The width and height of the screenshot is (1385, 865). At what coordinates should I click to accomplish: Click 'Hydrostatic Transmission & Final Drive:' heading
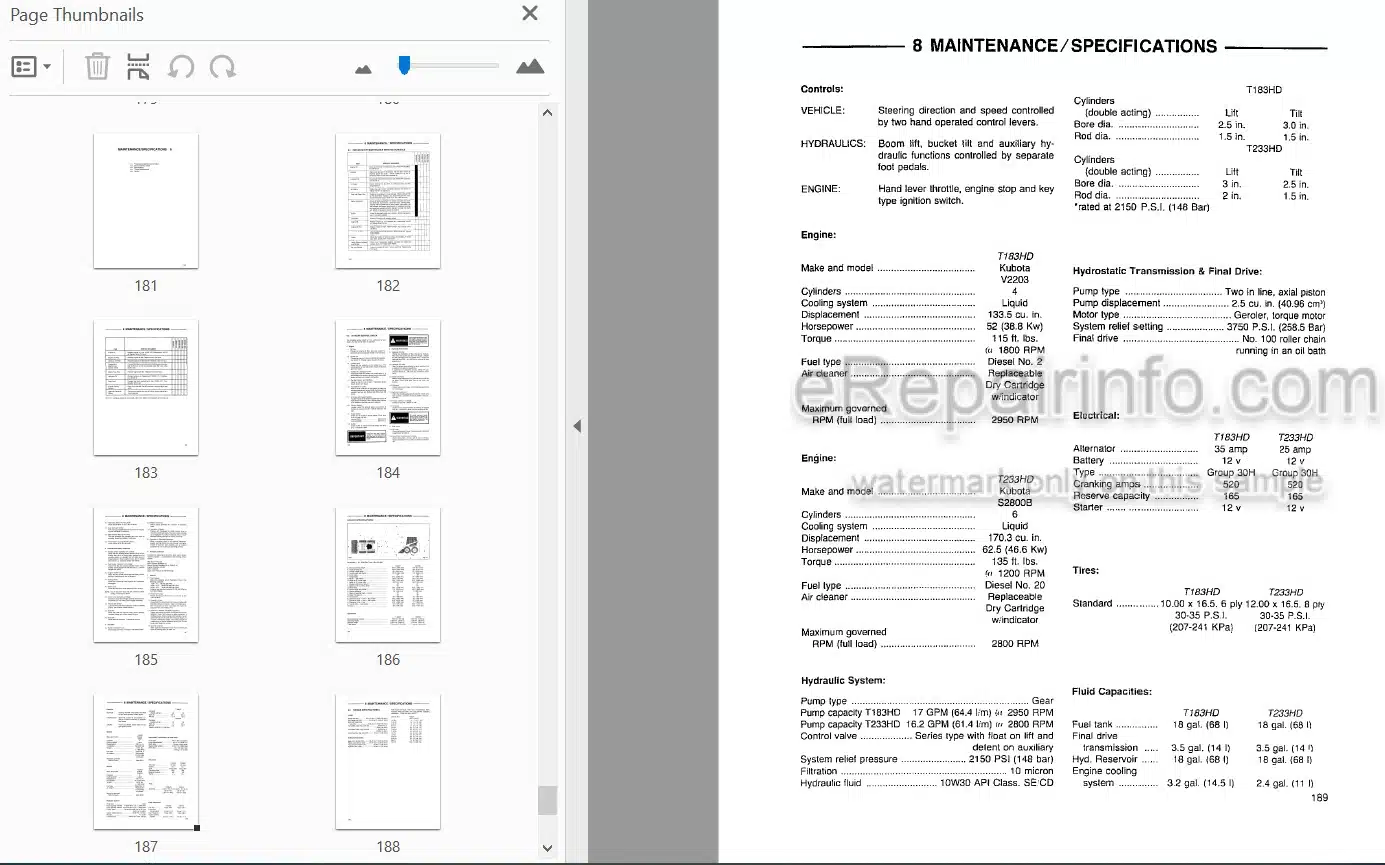pos(1167,271)
